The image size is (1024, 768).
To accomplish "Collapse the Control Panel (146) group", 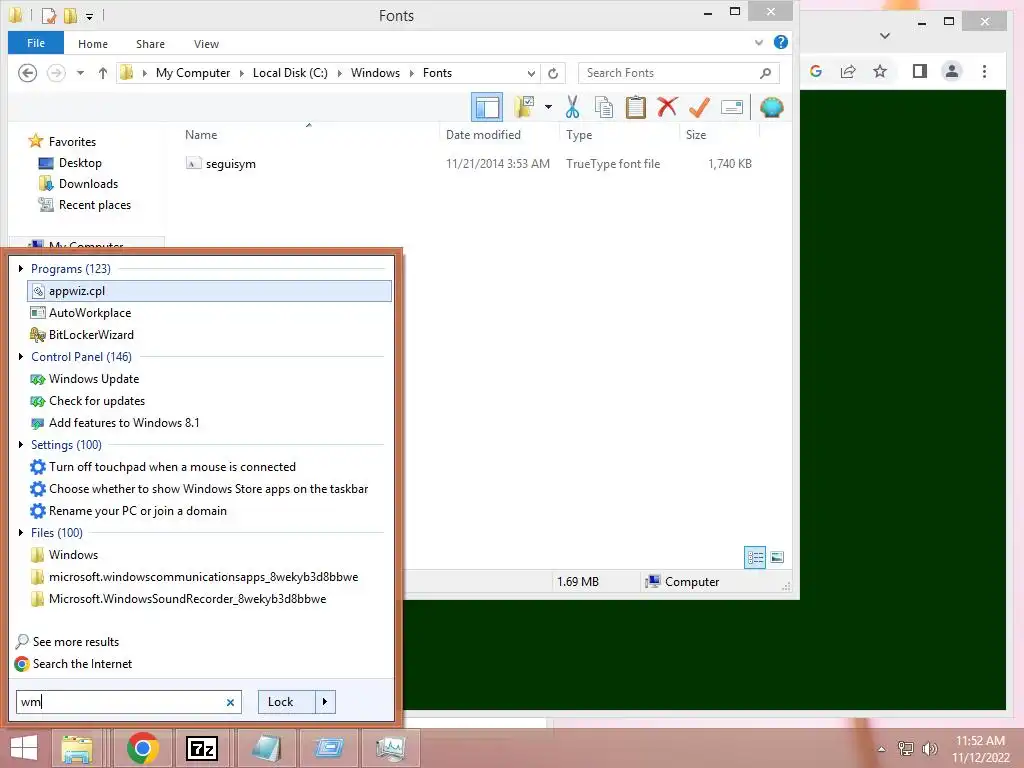I will tap(21, 357).
